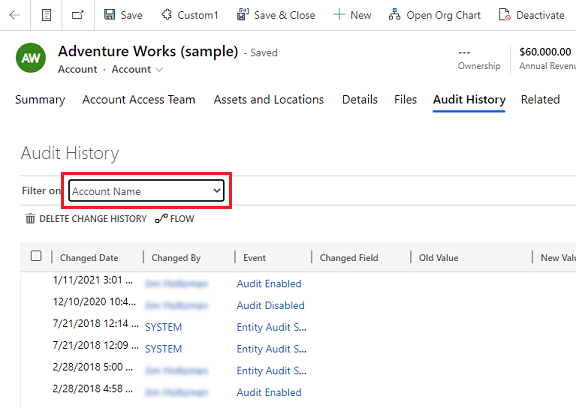Save the Adventure Works account record

123,15
